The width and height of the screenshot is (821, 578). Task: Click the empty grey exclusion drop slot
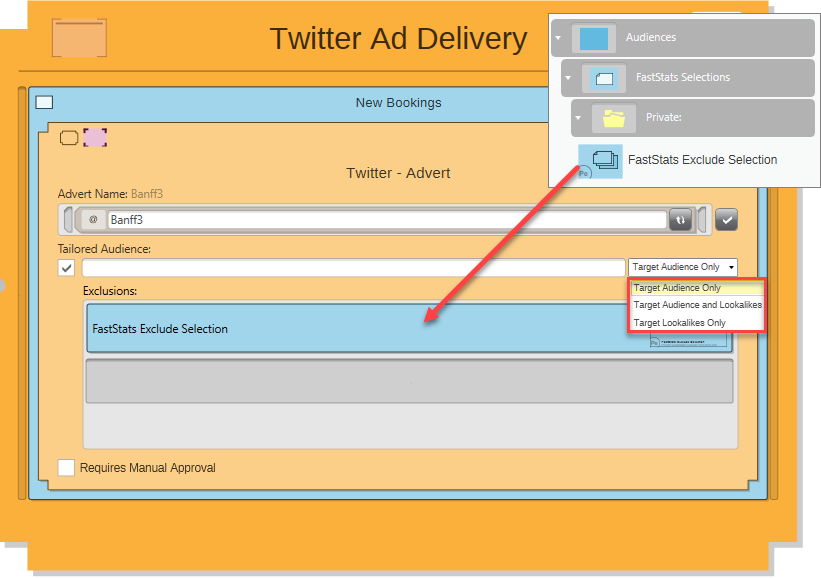409,381
